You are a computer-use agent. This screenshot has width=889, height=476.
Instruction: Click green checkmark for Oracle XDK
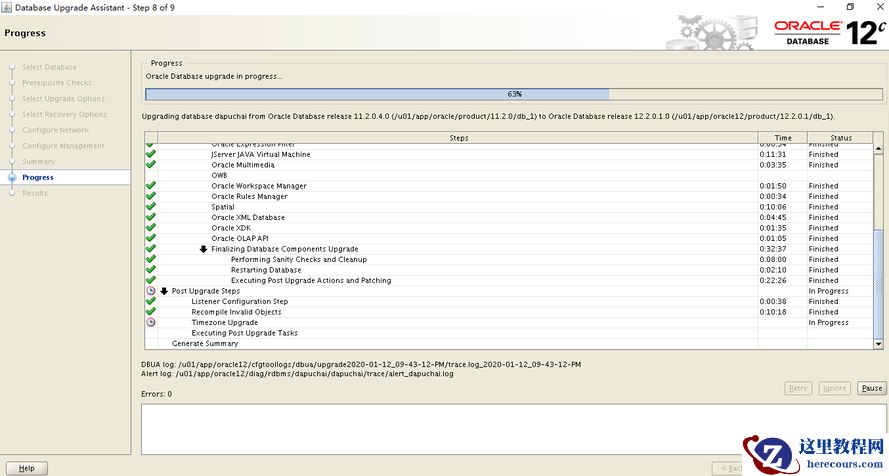[x=150, y=227]
